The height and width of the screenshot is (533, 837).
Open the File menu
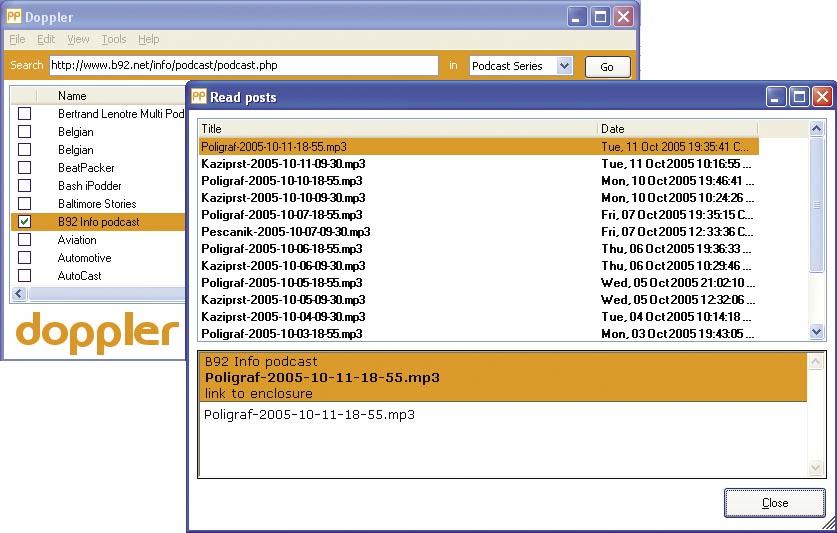click(17, 39)
